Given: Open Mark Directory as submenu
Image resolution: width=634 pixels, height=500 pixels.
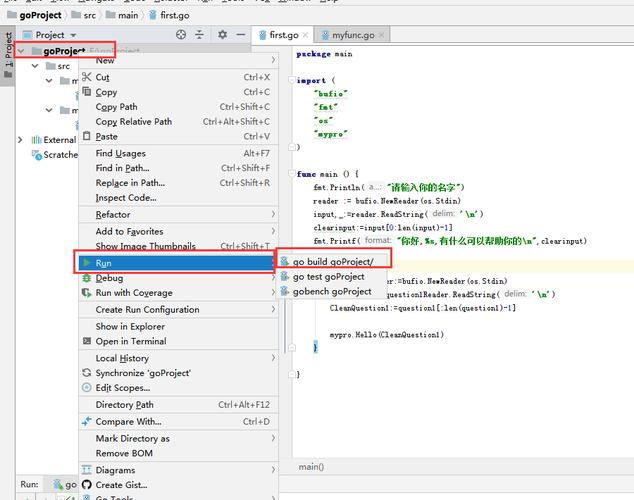Looking at the screenshot, I should [x=178, y=439].
